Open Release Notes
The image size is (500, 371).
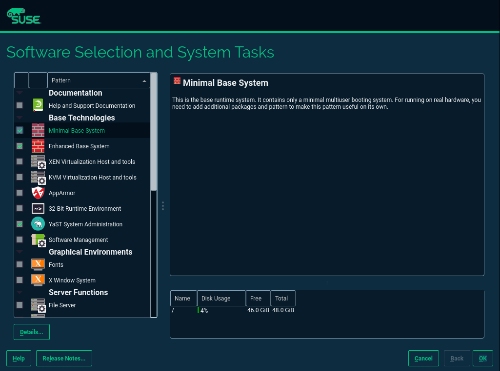(x=64, y=359)
